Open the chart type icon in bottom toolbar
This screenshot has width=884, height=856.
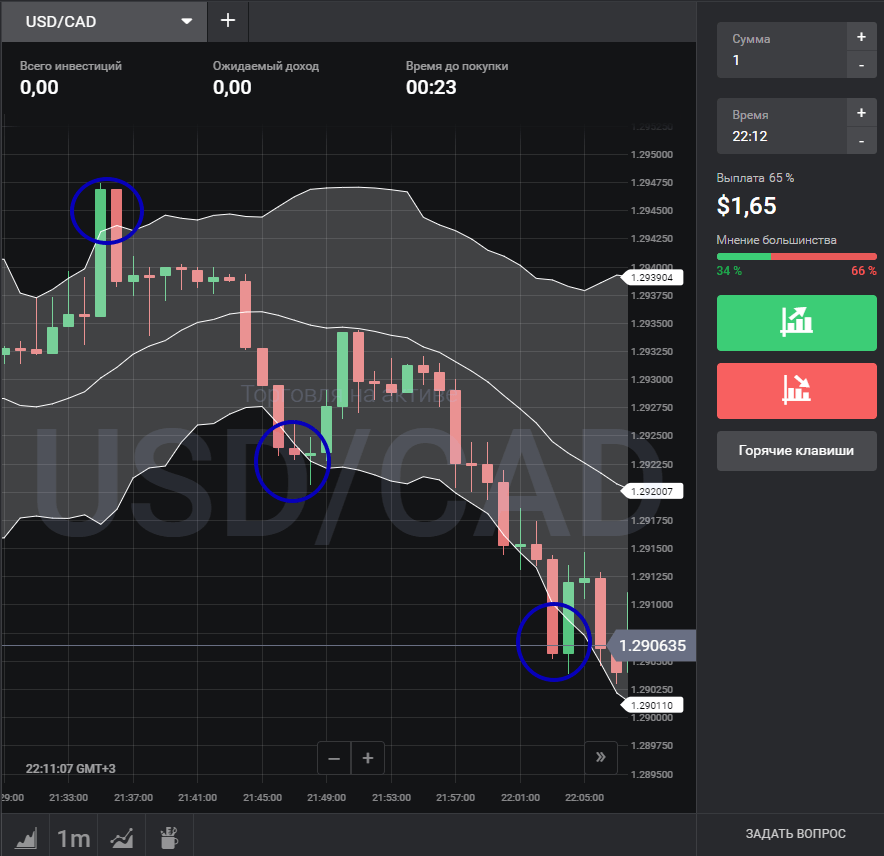coord(26,836)
